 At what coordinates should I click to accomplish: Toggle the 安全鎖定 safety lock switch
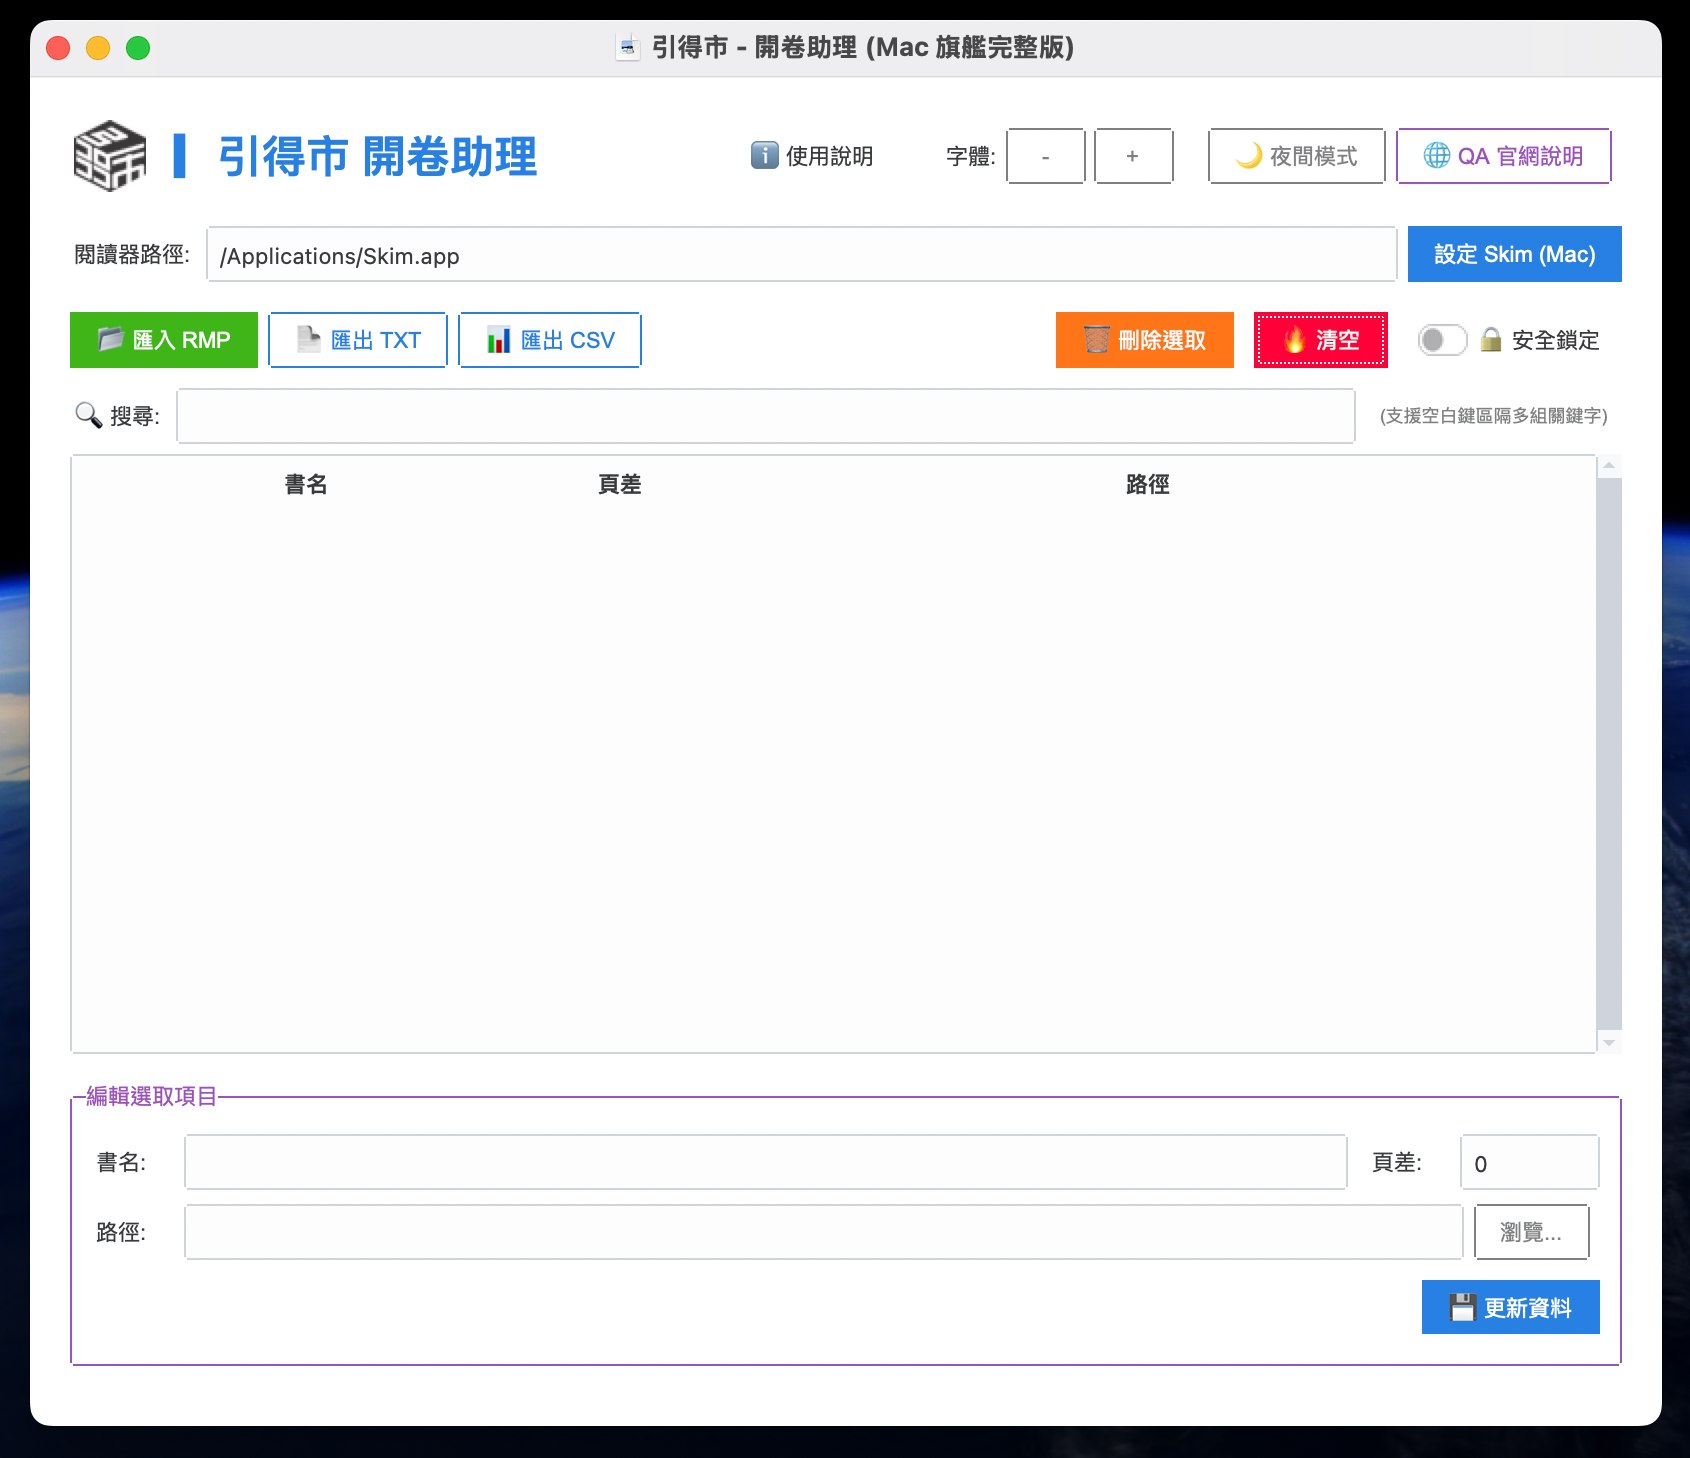1442,340
